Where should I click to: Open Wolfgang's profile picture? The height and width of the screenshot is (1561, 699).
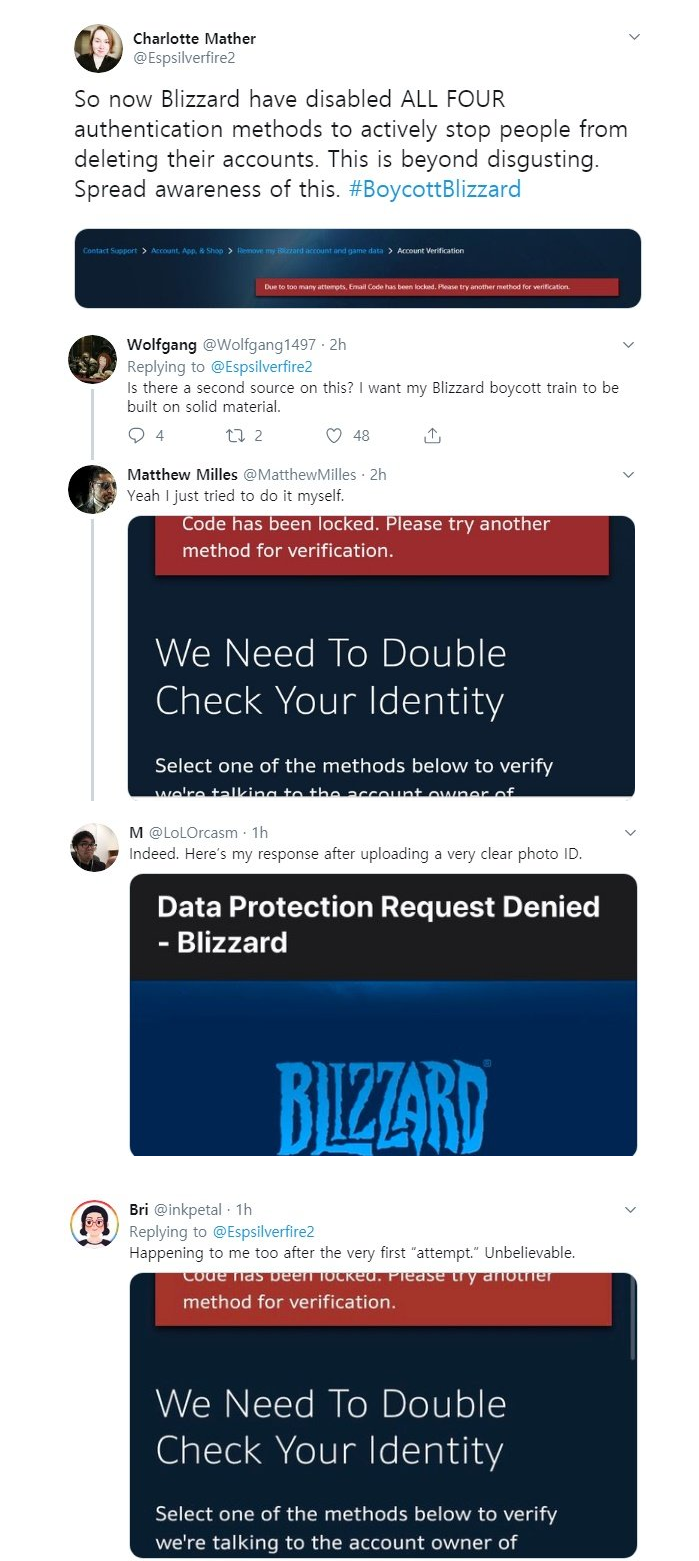(x=92, y=359)
